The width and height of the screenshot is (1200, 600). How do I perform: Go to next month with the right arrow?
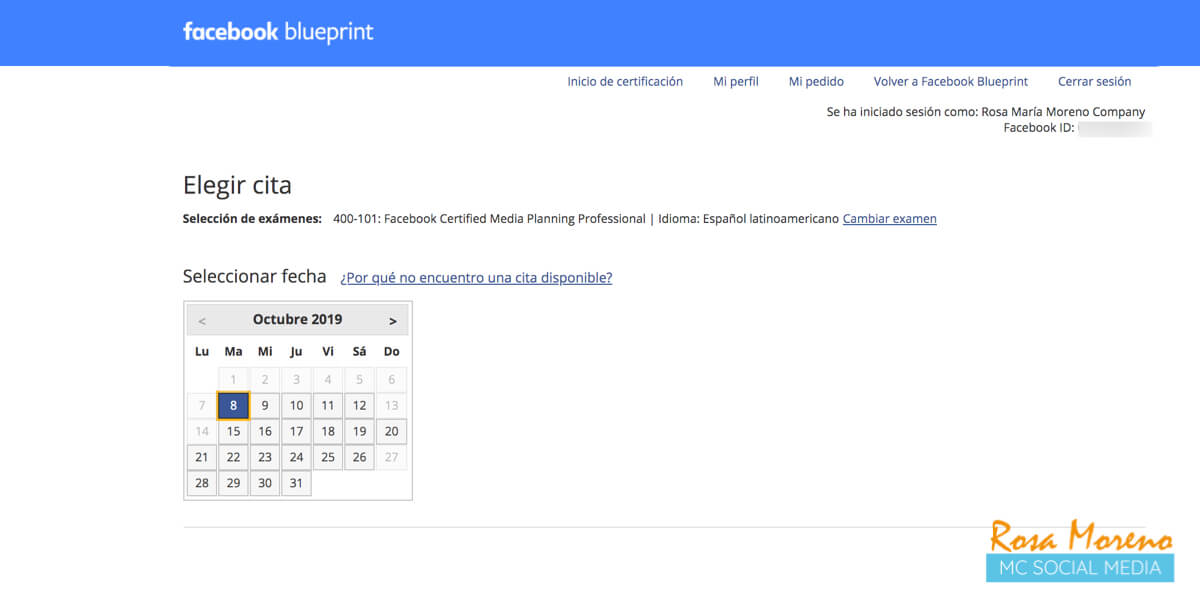[x=393, y=319]
